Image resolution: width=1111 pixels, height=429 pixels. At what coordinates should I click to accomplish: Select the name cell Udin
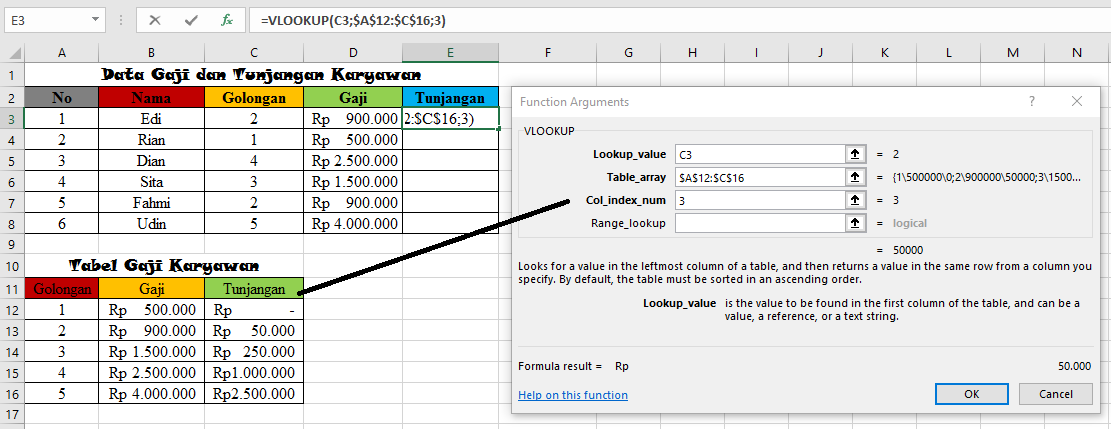152,223
